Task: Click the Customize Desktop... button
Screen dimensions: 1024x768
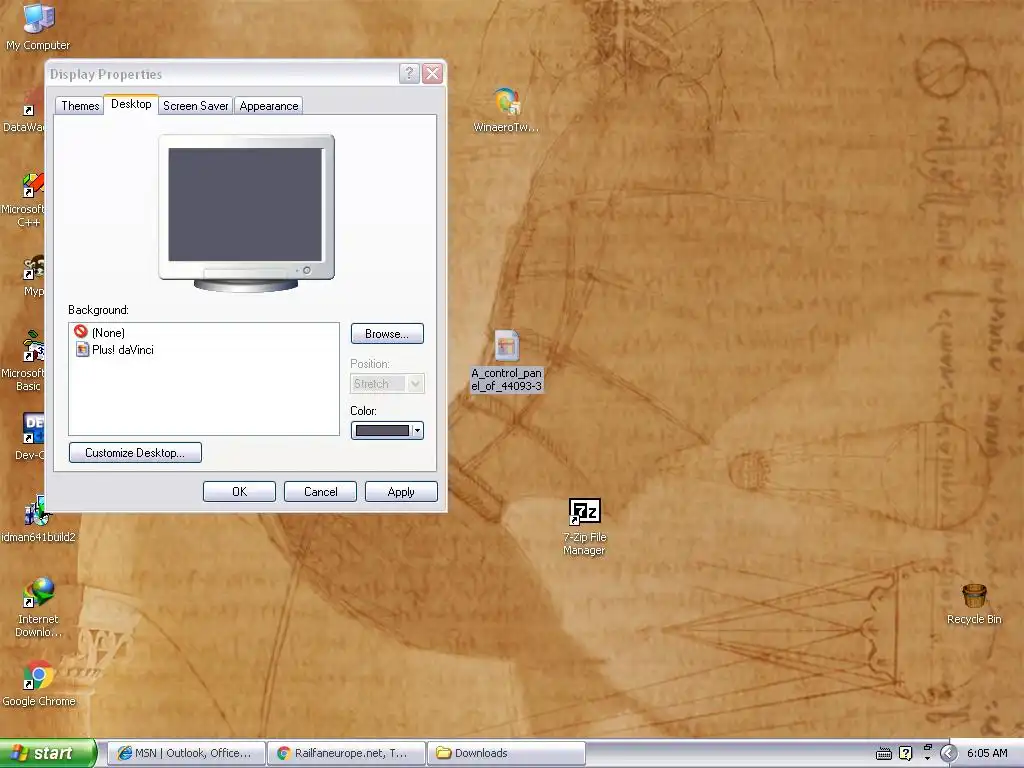Action: click(135, 453)
